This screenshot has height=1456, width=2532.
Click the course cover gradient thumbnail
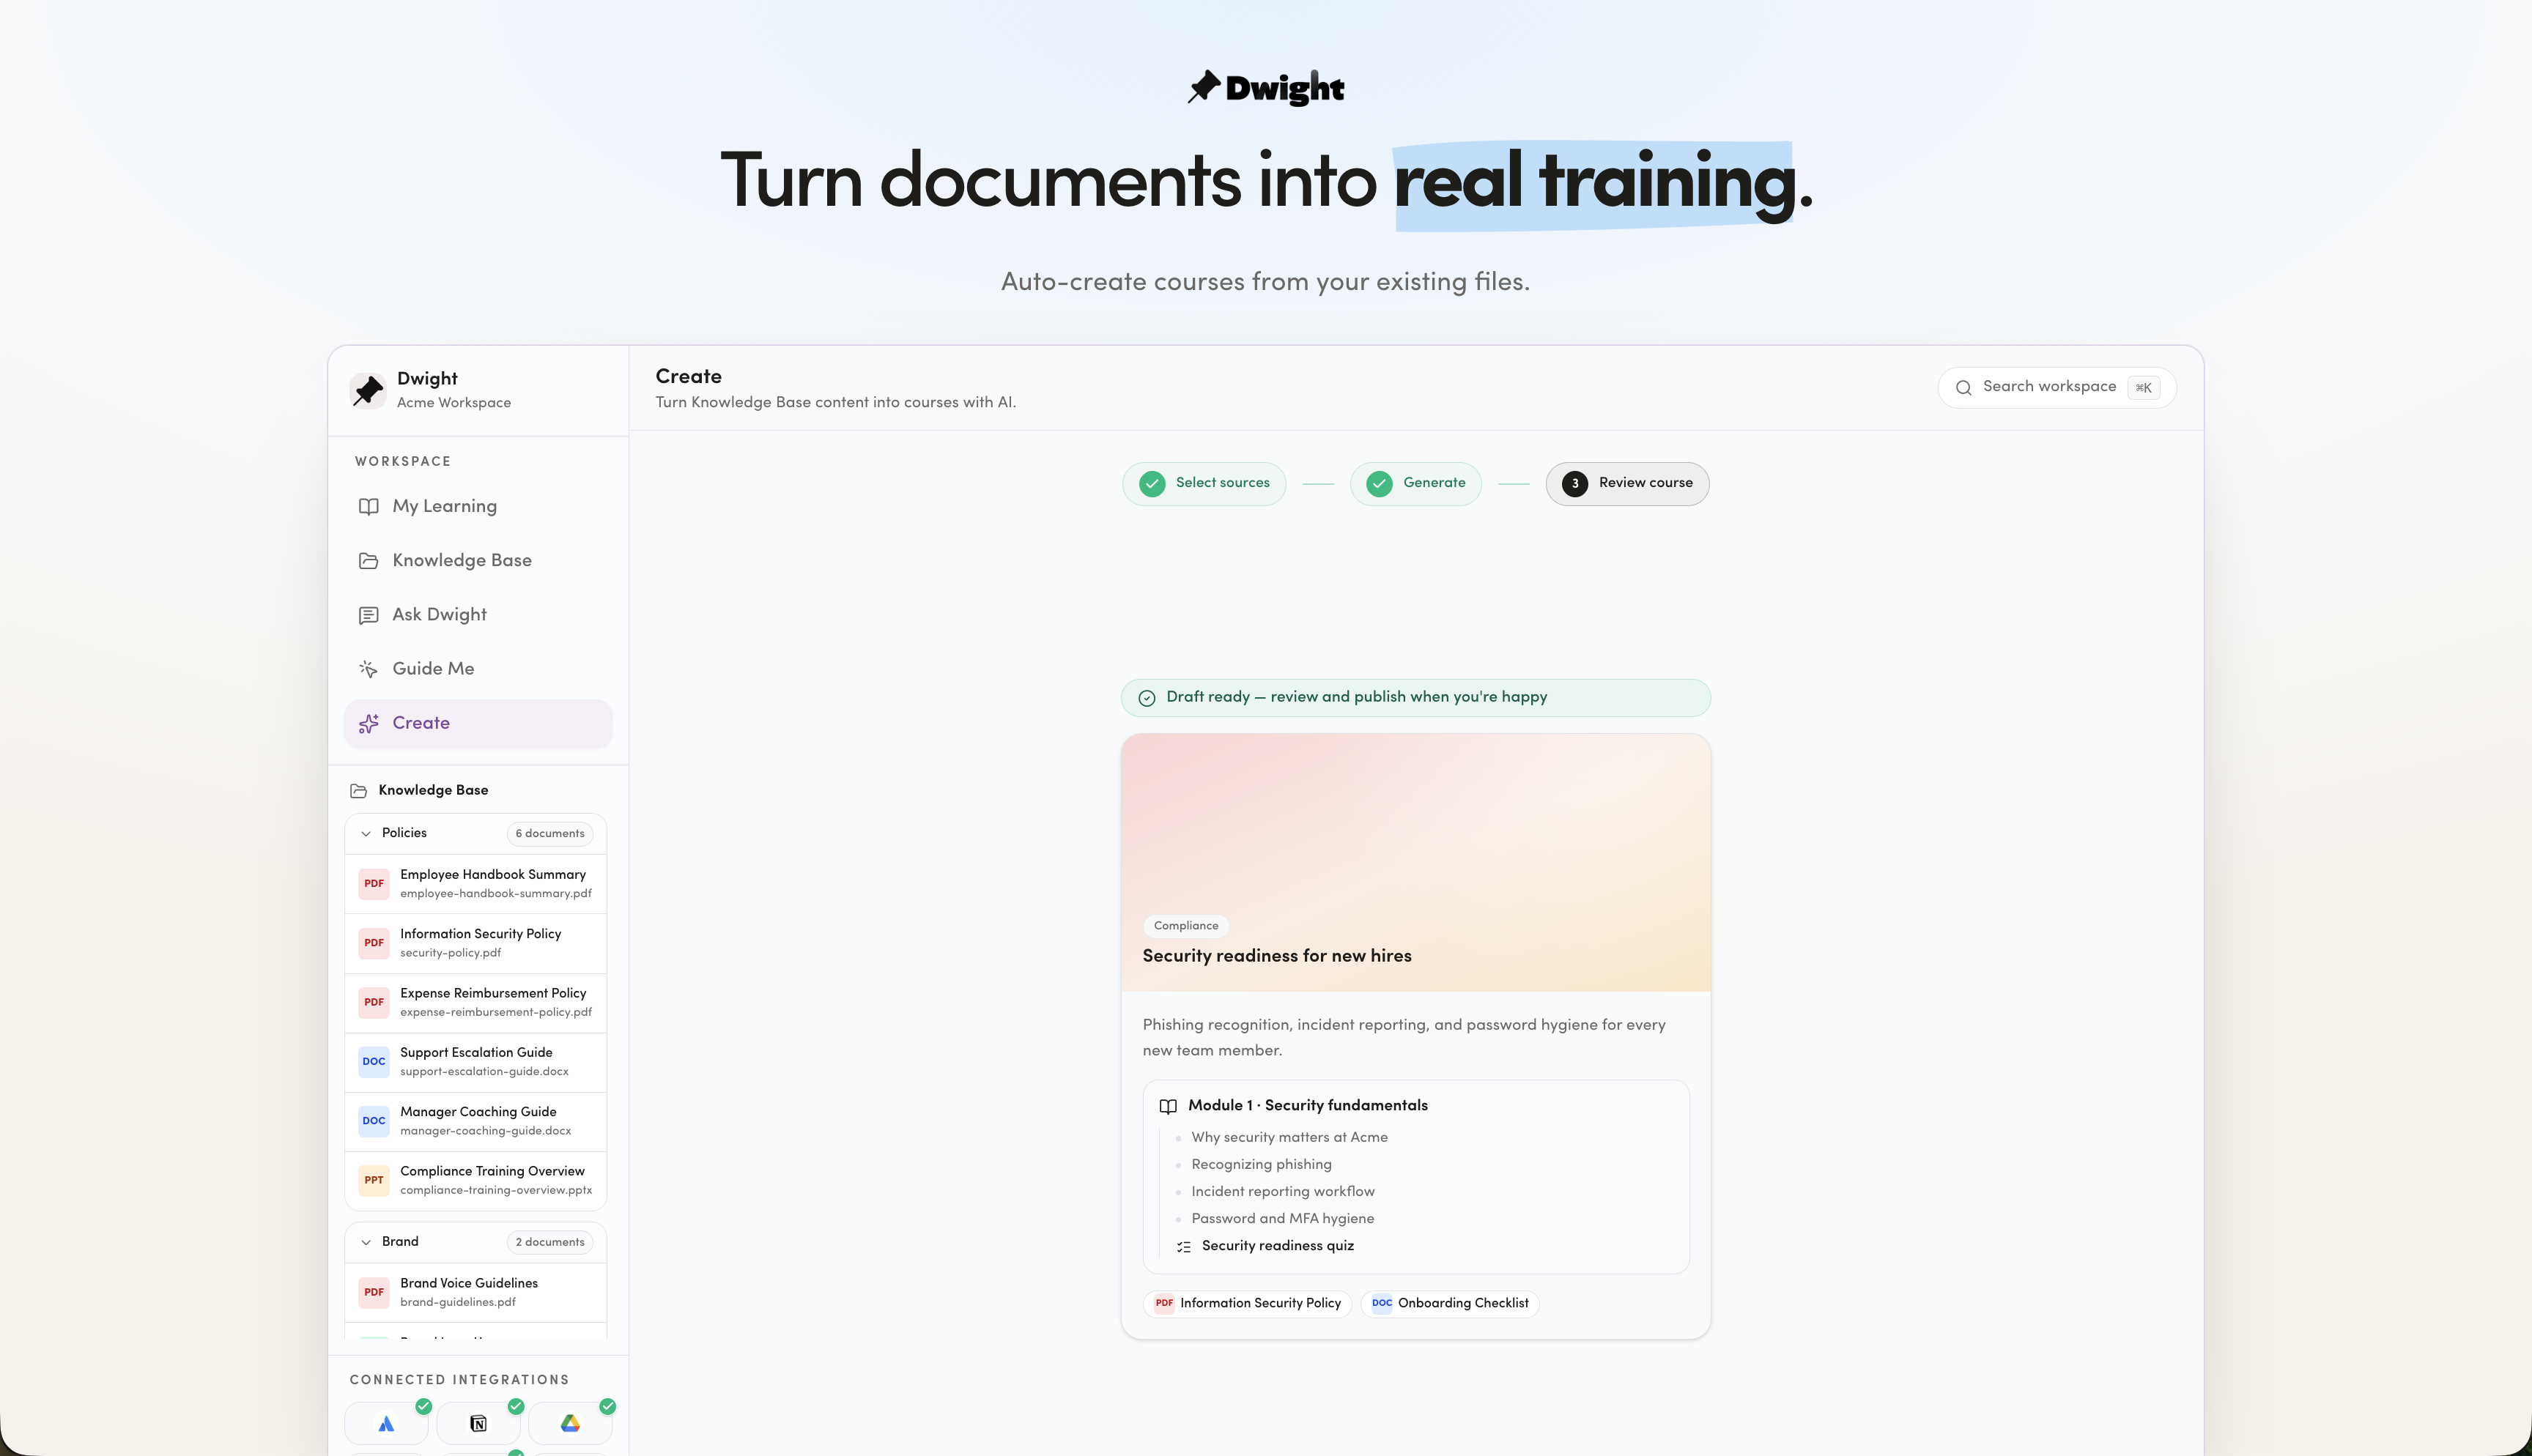pos(1416,862)
